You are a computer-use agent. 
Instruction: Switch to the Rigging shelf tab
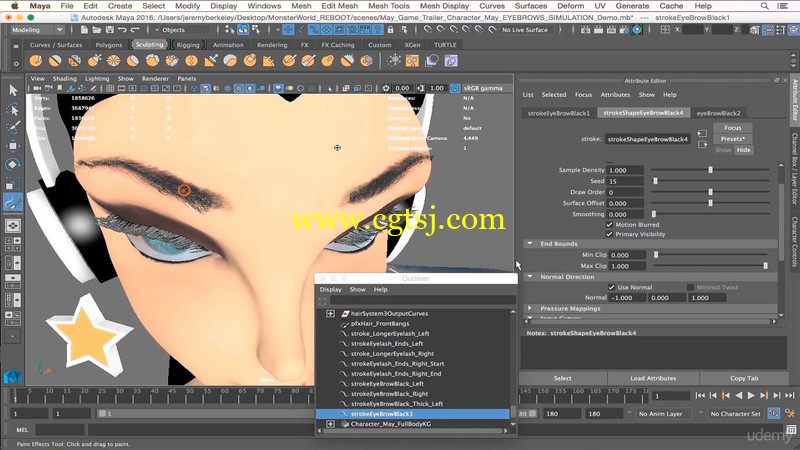tap(188, 45)
